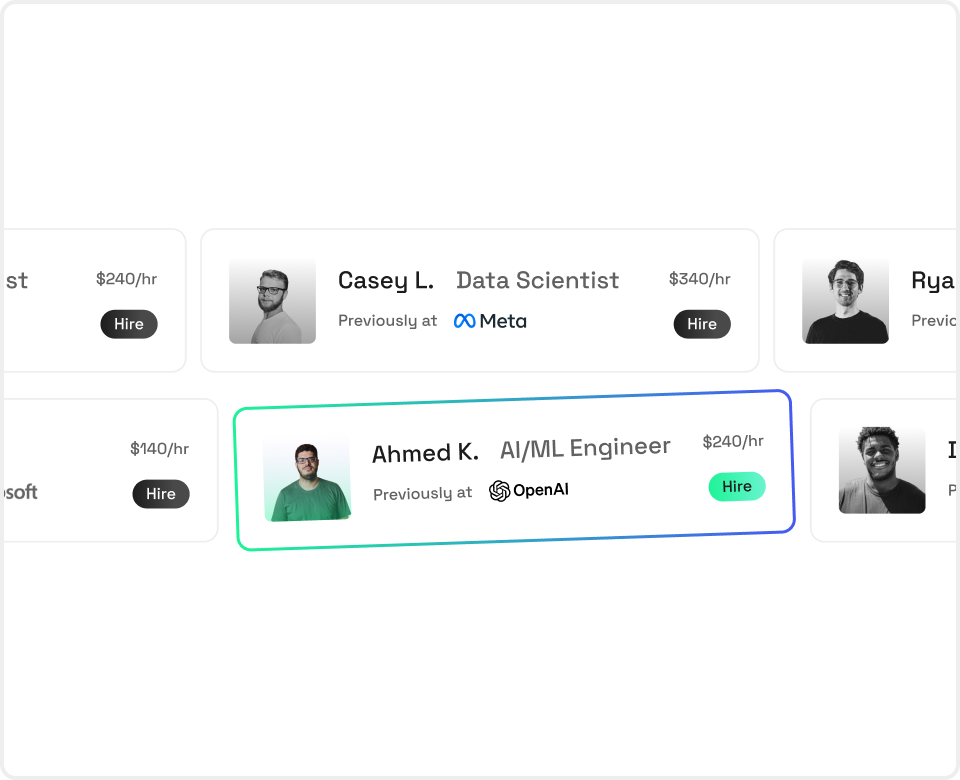The width and height of the screenshot is (960, 780).
Task: Click the name Ahmed K.
Action: pos(425,453)
